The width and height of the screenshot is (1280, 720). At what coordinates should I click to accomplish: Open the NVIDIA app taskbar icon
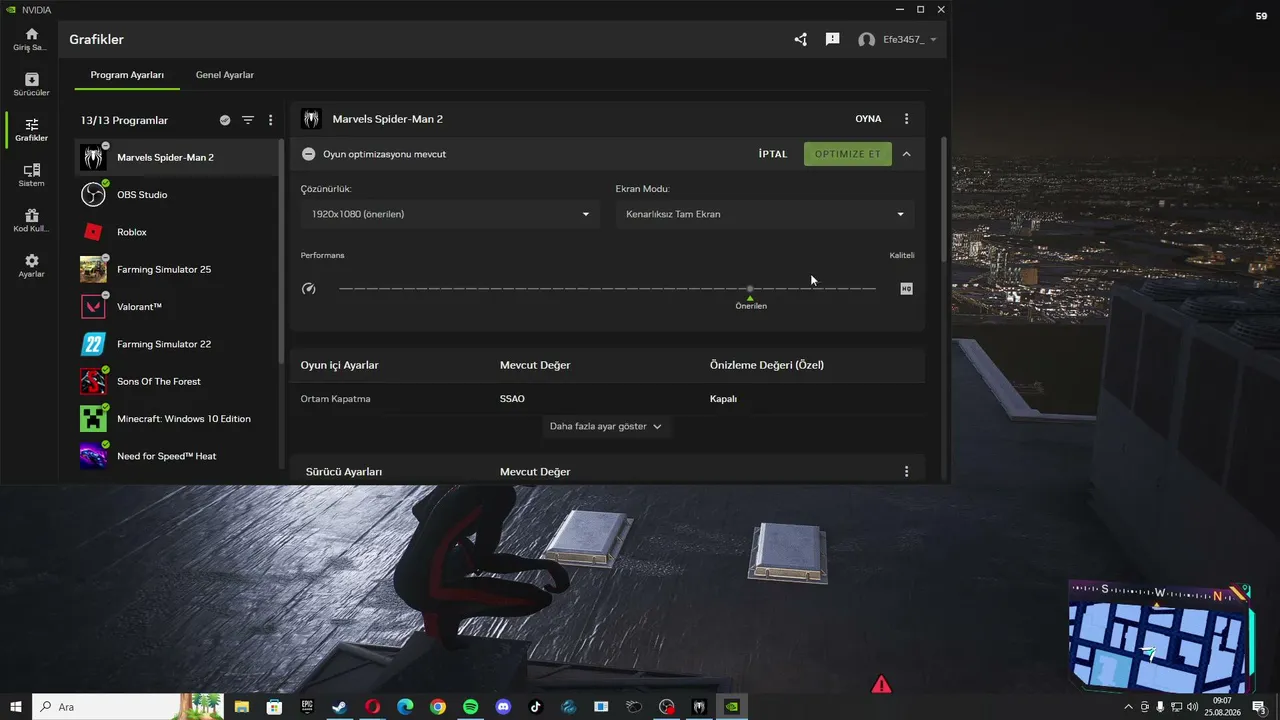[x=732, y=707]
